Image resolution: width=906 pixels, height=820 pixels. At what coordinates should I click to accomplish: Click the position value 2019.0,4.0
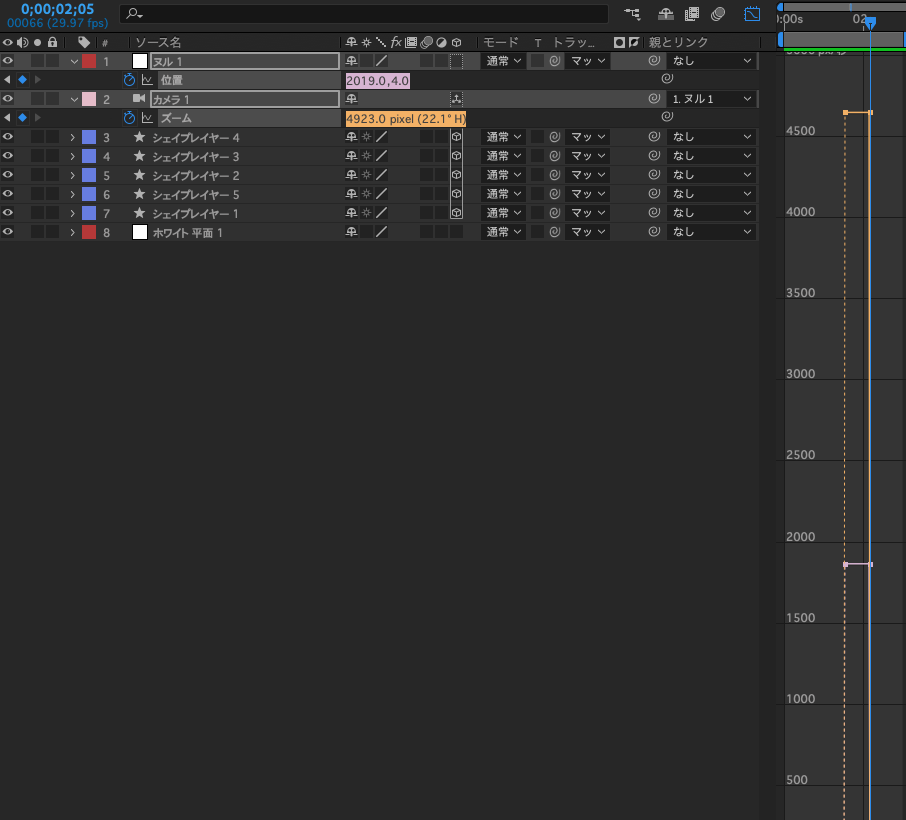click(x=378, y=80)
